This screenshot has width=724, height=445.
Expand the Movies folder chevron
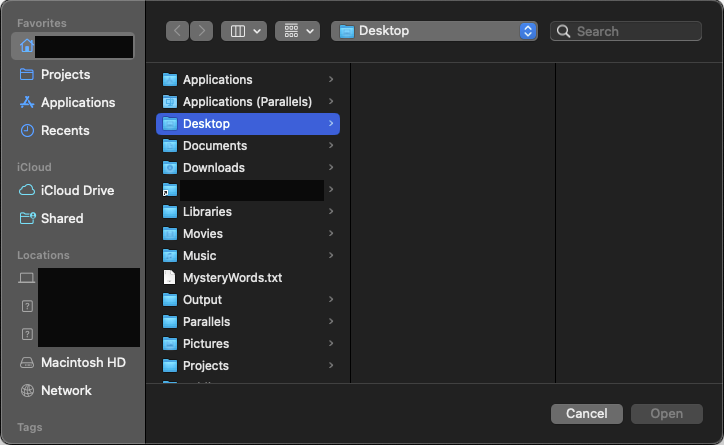point(331,234)
